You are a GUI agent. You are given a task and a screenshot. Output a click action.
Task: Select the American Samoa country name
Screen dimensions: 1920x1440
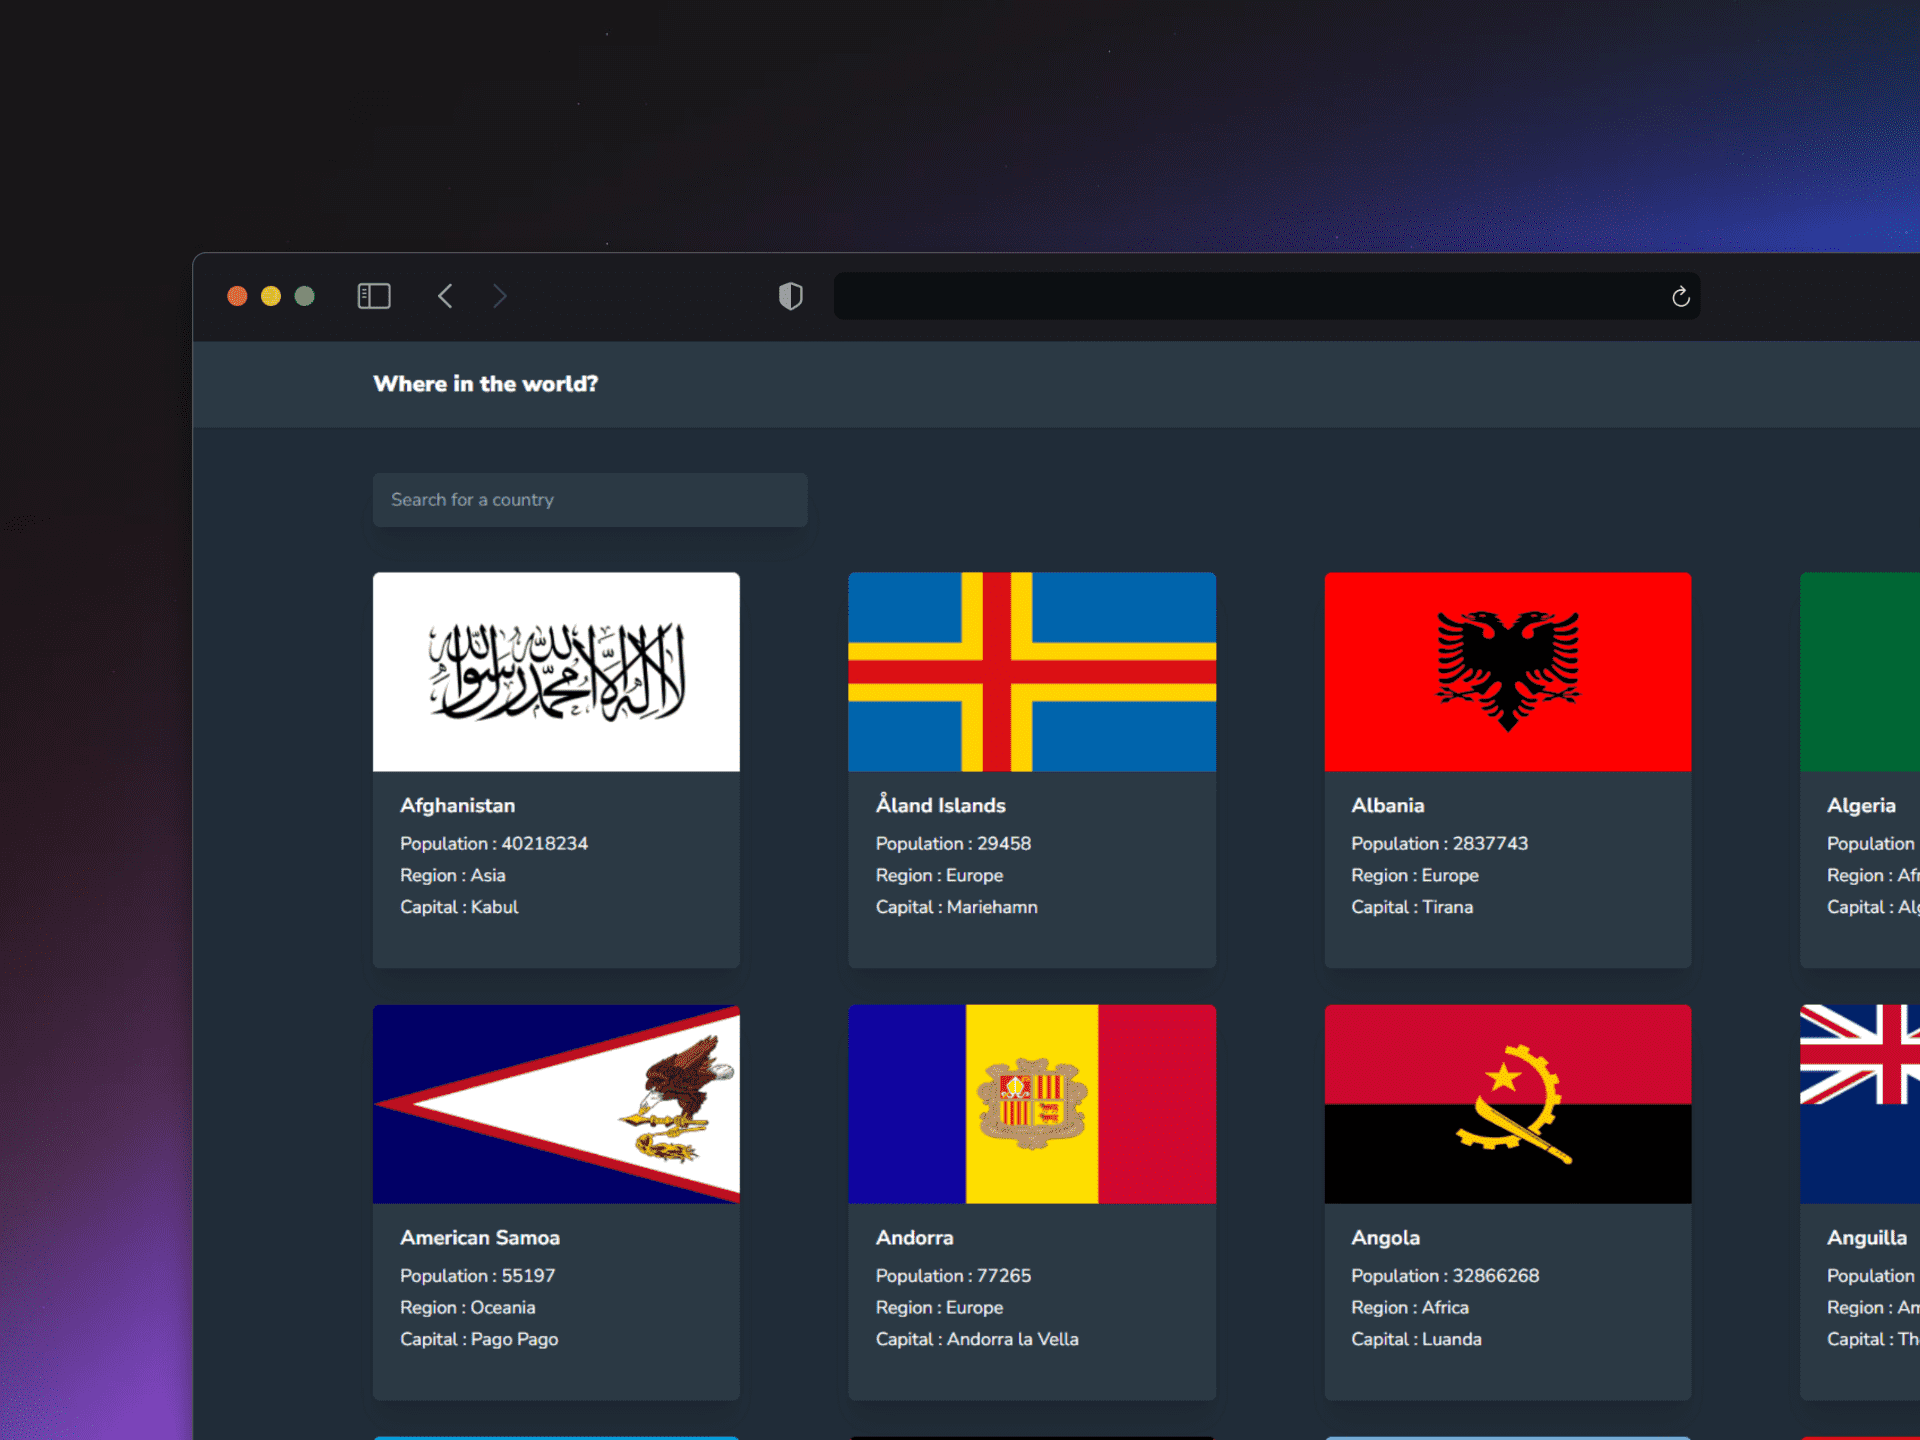(x=480, y=1237)
